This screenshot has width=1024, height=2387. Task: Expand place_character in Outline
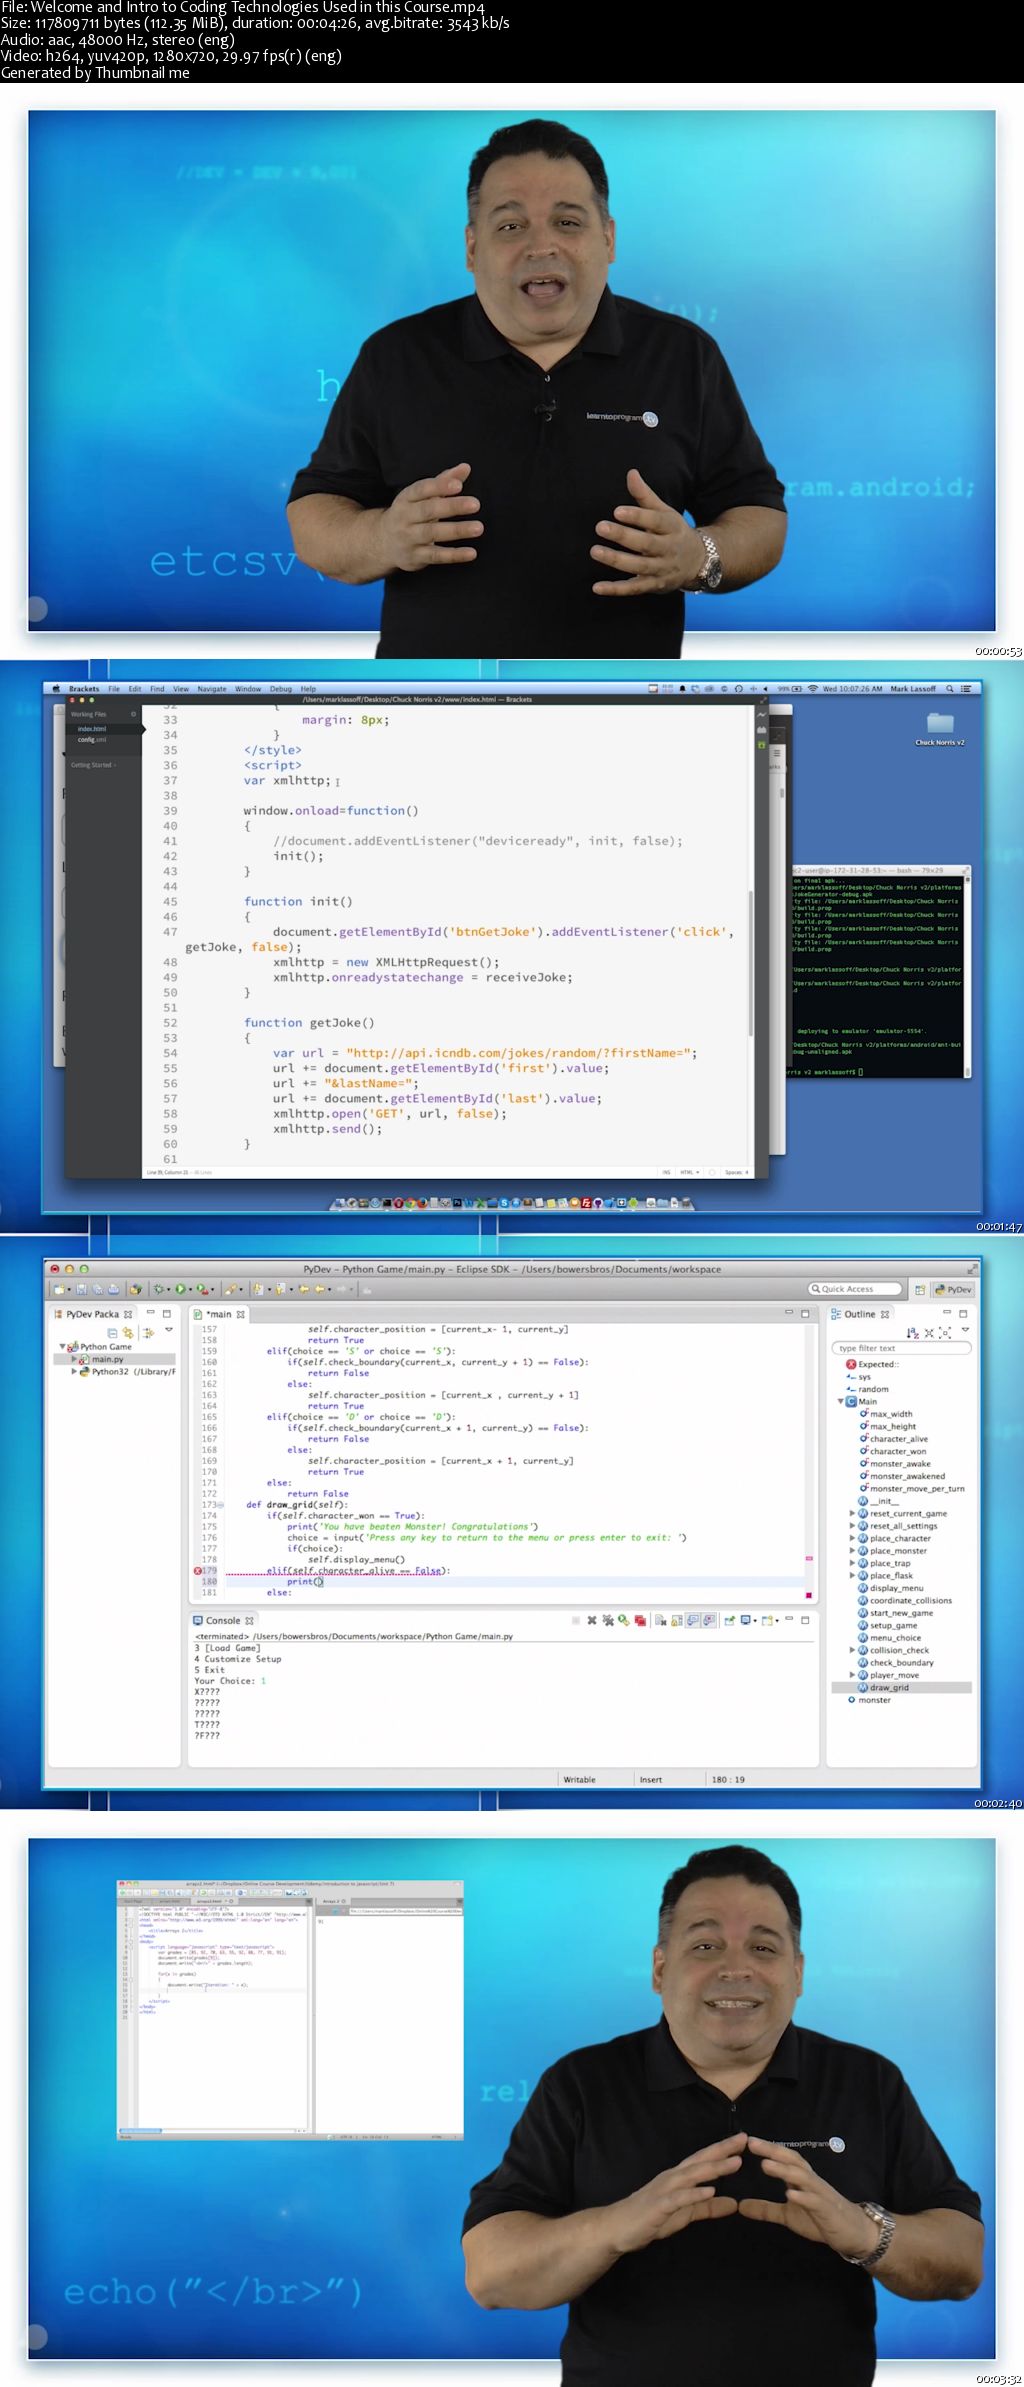(852, 1538)
